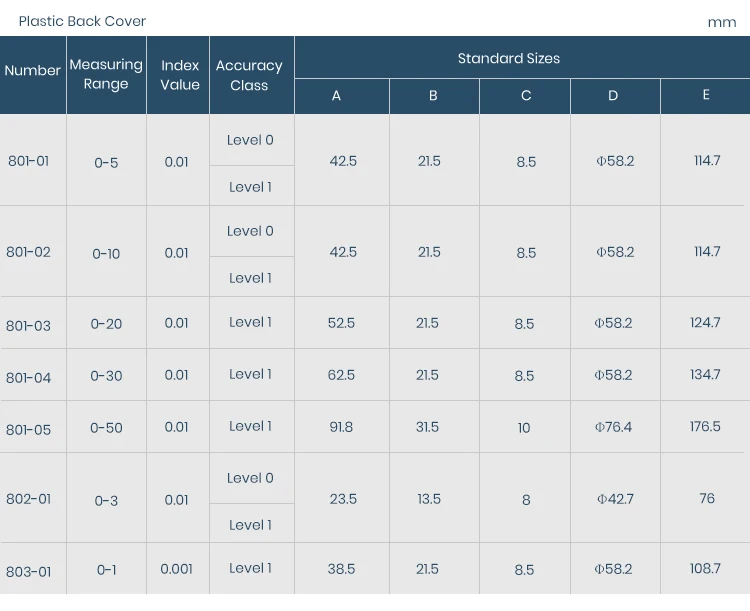
Task: Select the 0.001 index value cell
Action: pyautogui.click(x=177, y=569)
